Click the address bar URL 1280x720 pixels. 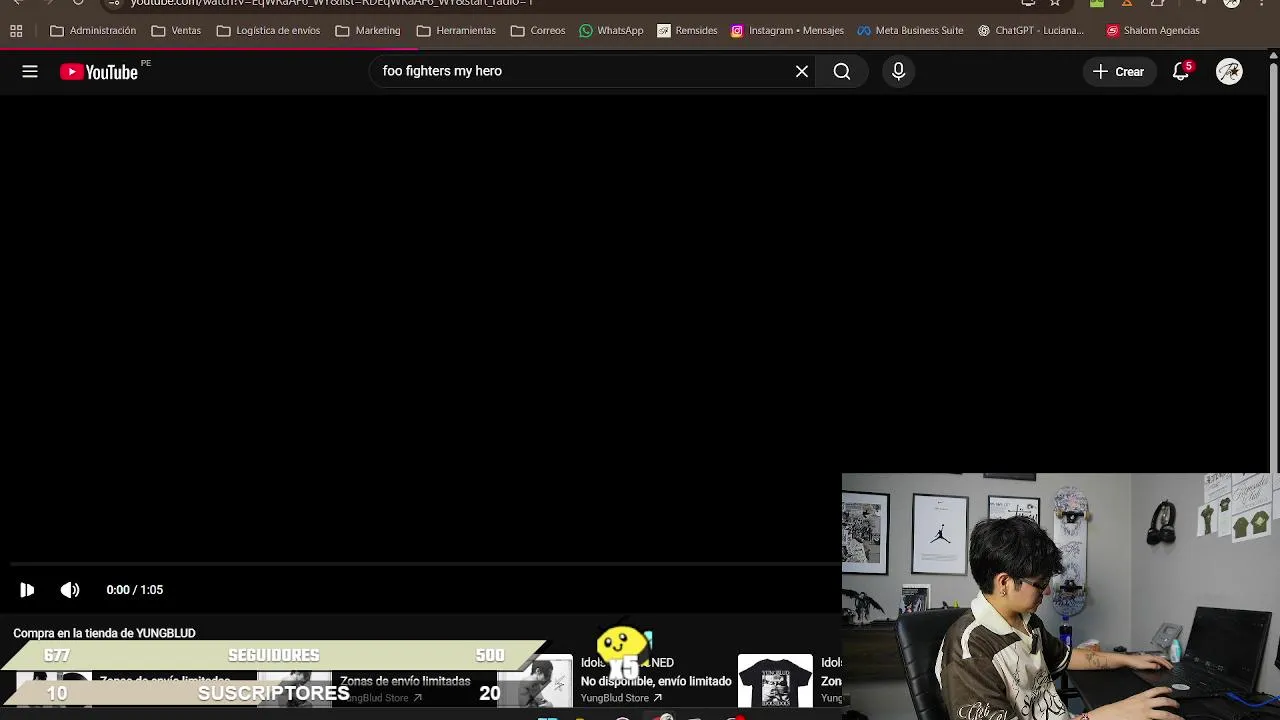(x=331, y=3)
